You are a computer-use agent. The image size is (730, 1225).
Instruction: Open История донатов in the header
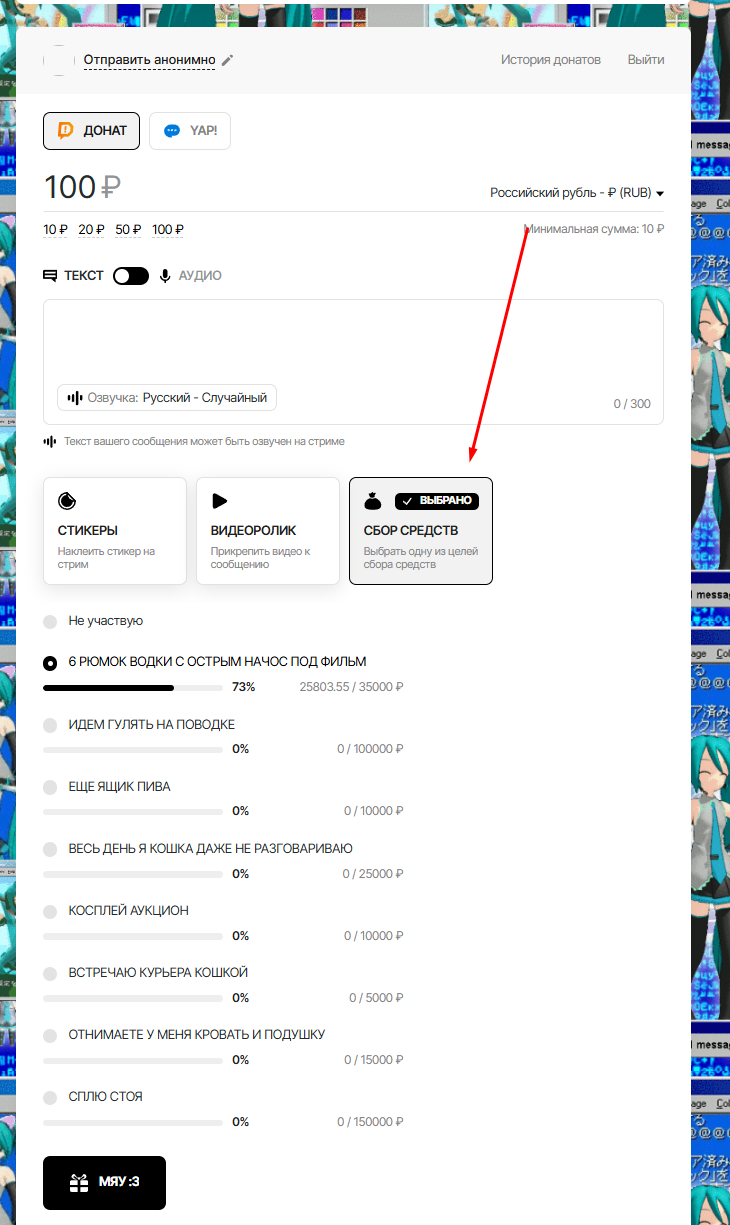click(x=550, y=60)
